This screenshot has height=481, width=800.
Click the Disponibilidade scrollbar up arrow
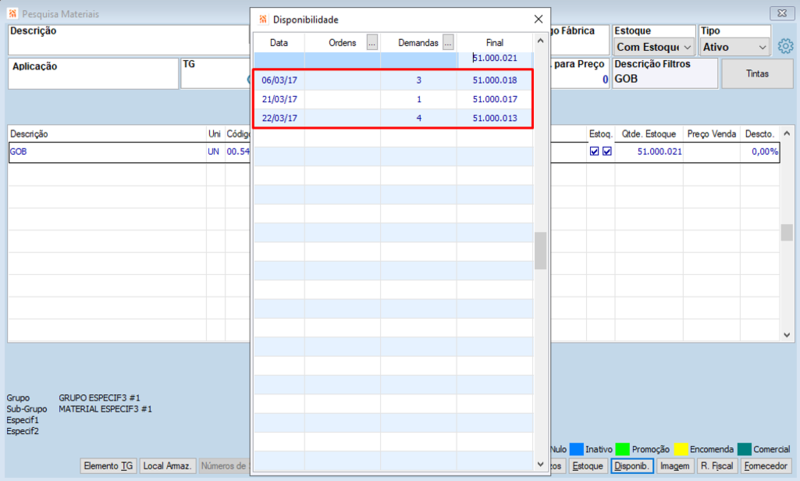point(540,41)
